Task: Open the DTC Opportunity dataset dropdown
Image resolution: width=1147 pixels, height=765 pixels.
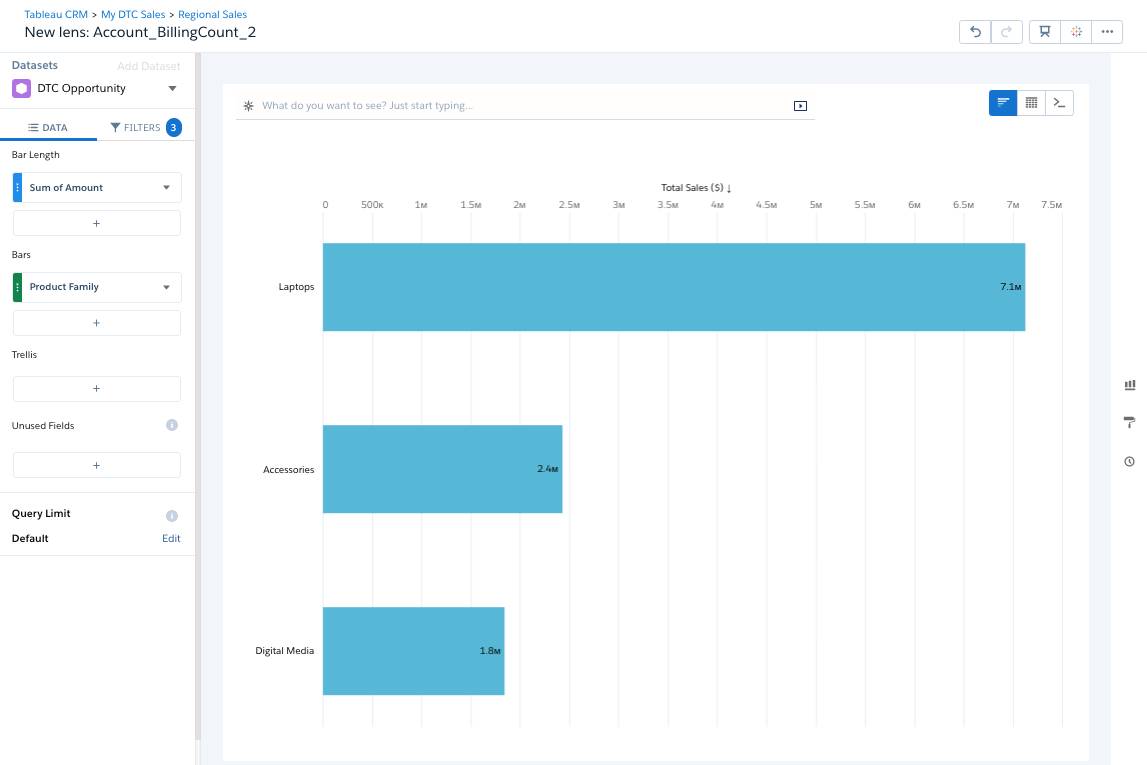Action: click(170, 88)
